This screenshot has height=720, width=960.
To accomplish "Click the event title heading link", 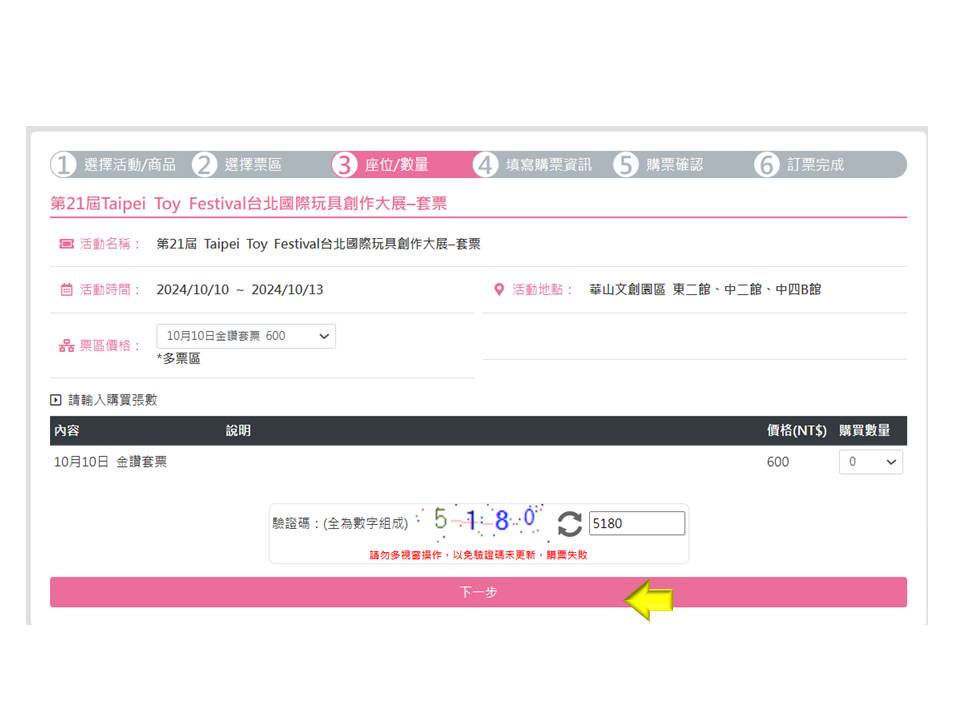I will tap(249, 203).
